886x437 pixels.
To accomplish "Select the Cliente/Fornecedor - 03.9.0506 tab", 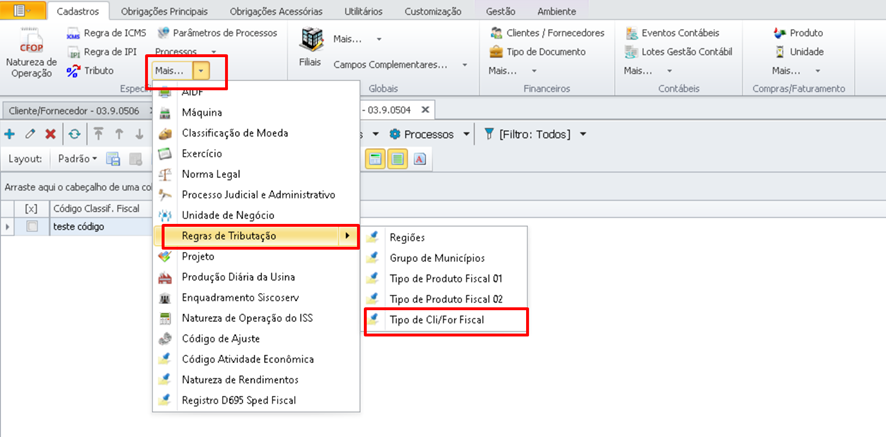I will [74, 110].
